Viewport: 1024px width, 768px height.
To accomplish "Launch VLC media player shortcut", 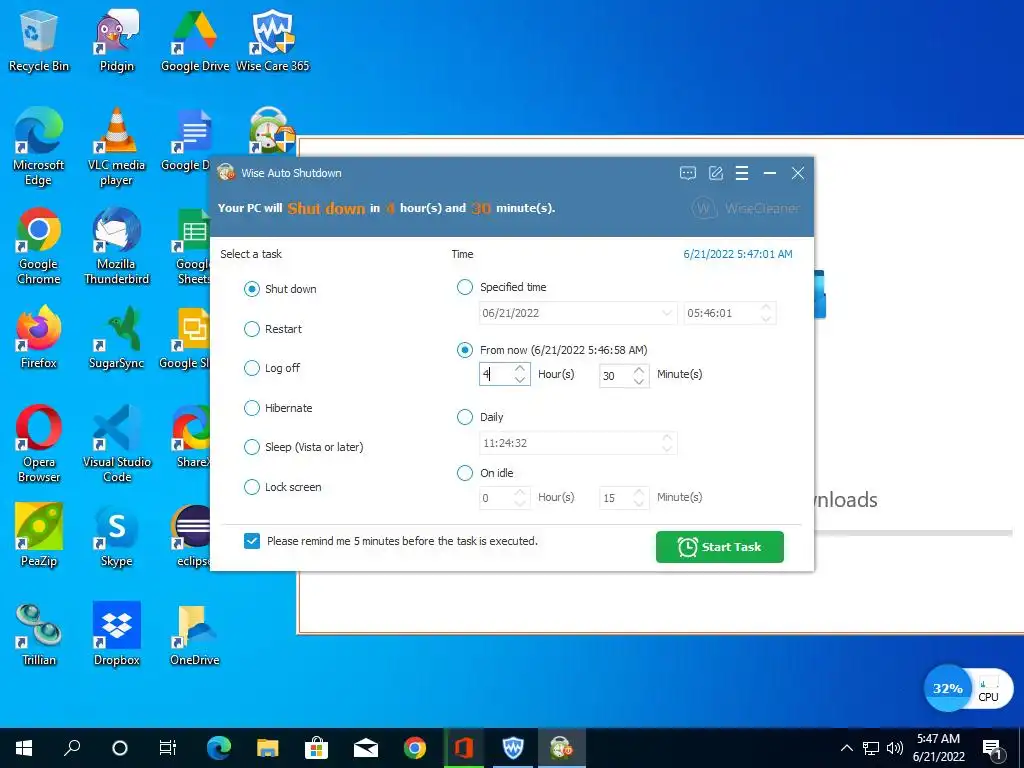I will (x=116, y=148).
